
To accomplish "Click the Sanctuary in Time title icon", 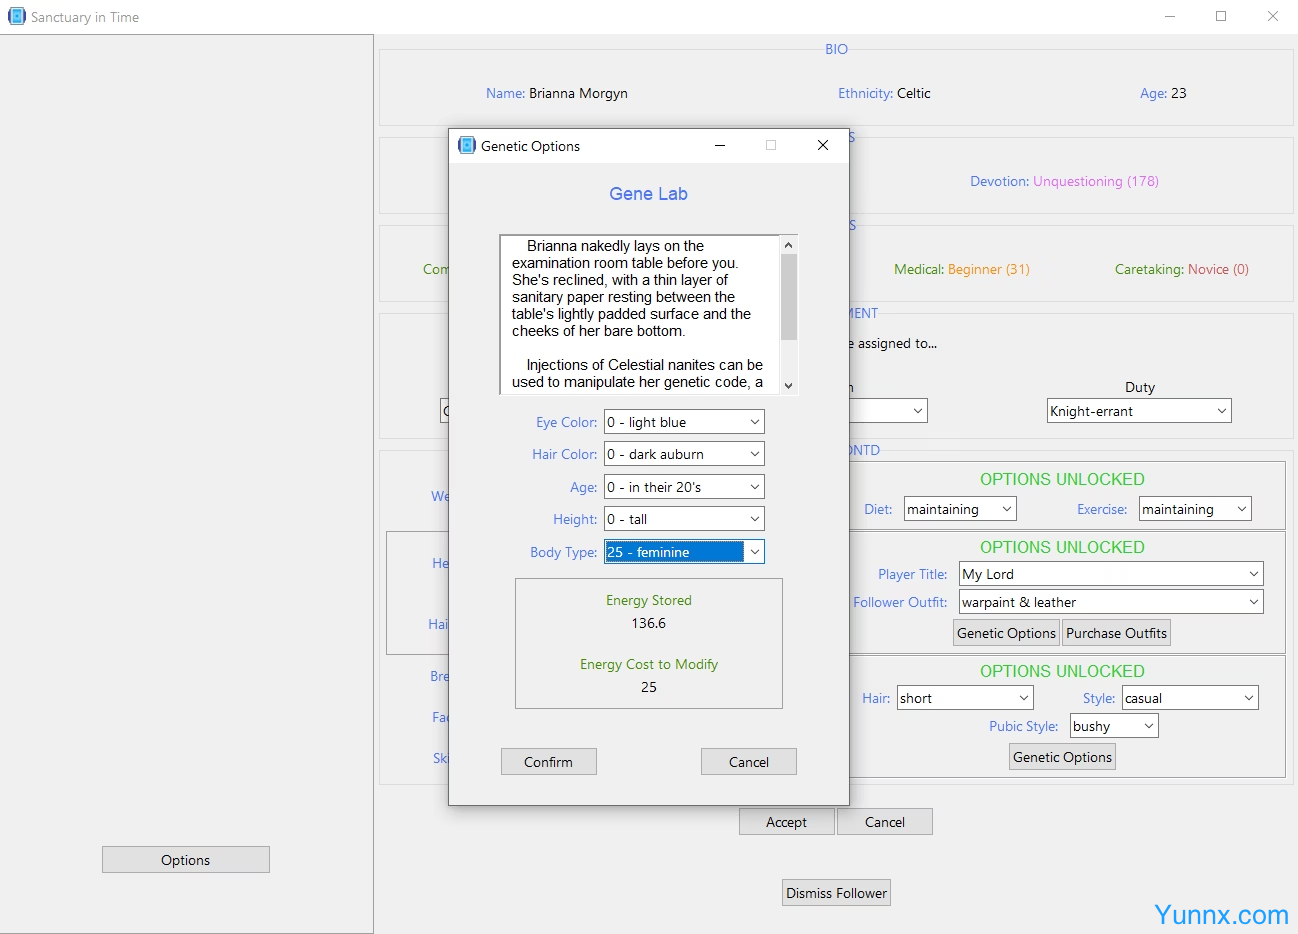I will pos(17,16).
